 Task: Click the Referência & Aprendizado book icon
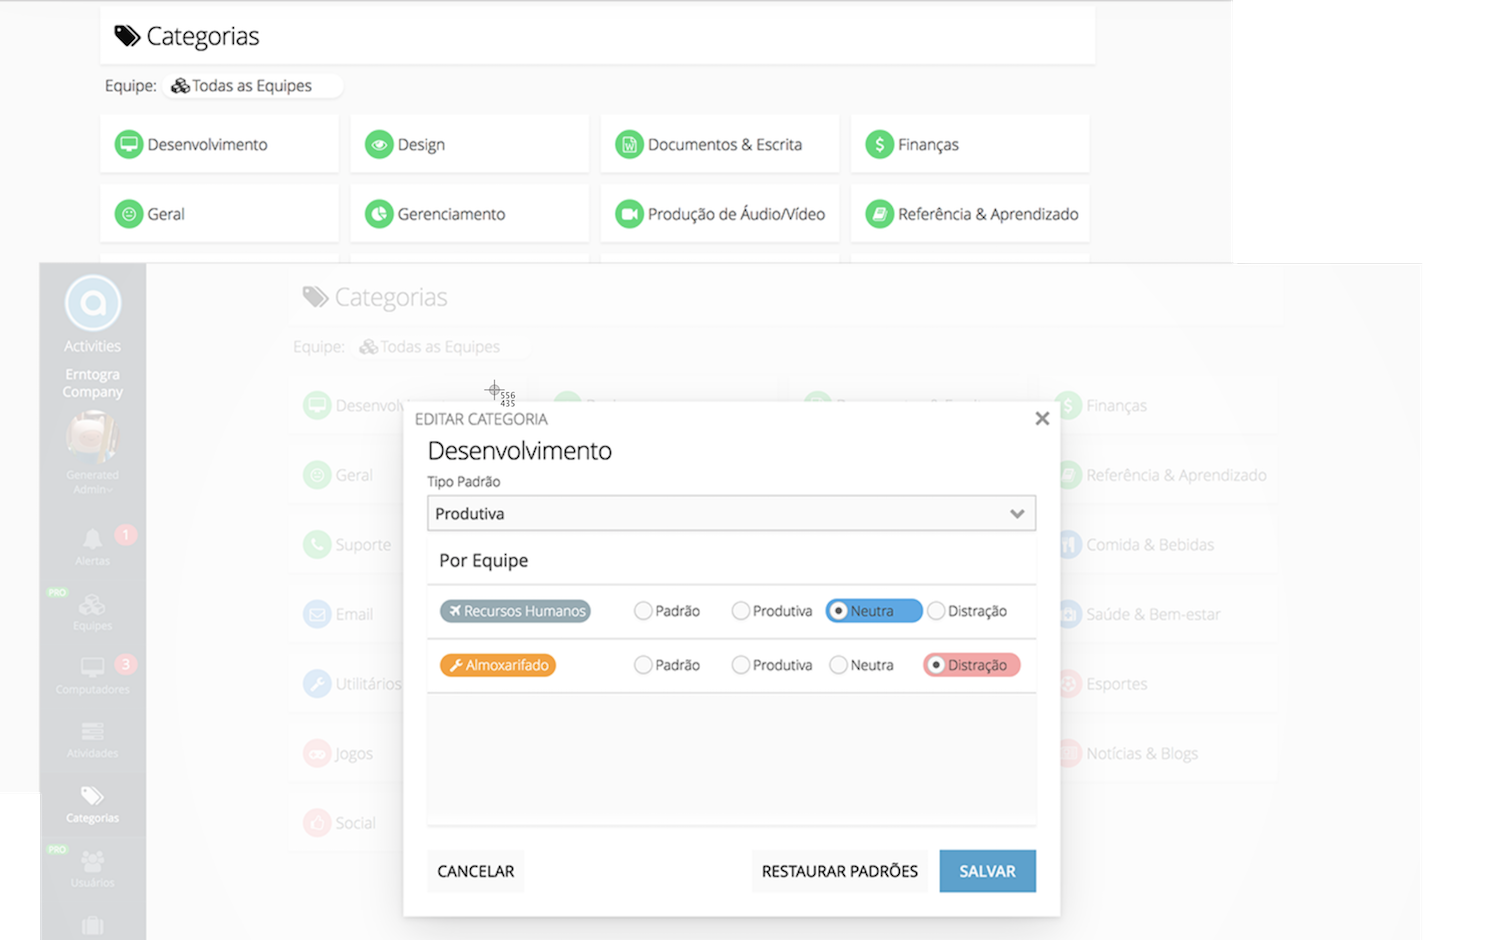click(879, 213)
